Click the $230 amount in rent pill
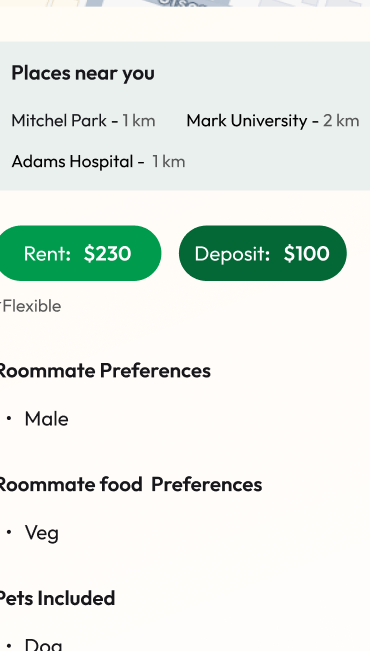This screenshot has width=370, height=651. click(x=108, y=253)
